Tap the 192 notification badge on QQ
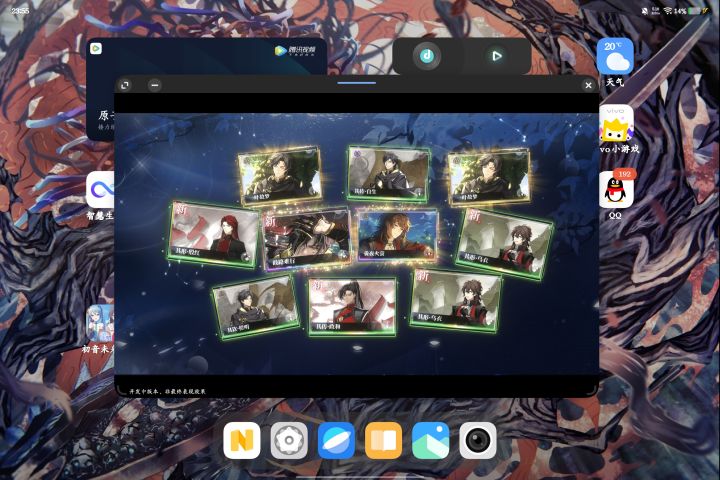The height and width of the screenshot is (480, 720). [x=624, y=174]
